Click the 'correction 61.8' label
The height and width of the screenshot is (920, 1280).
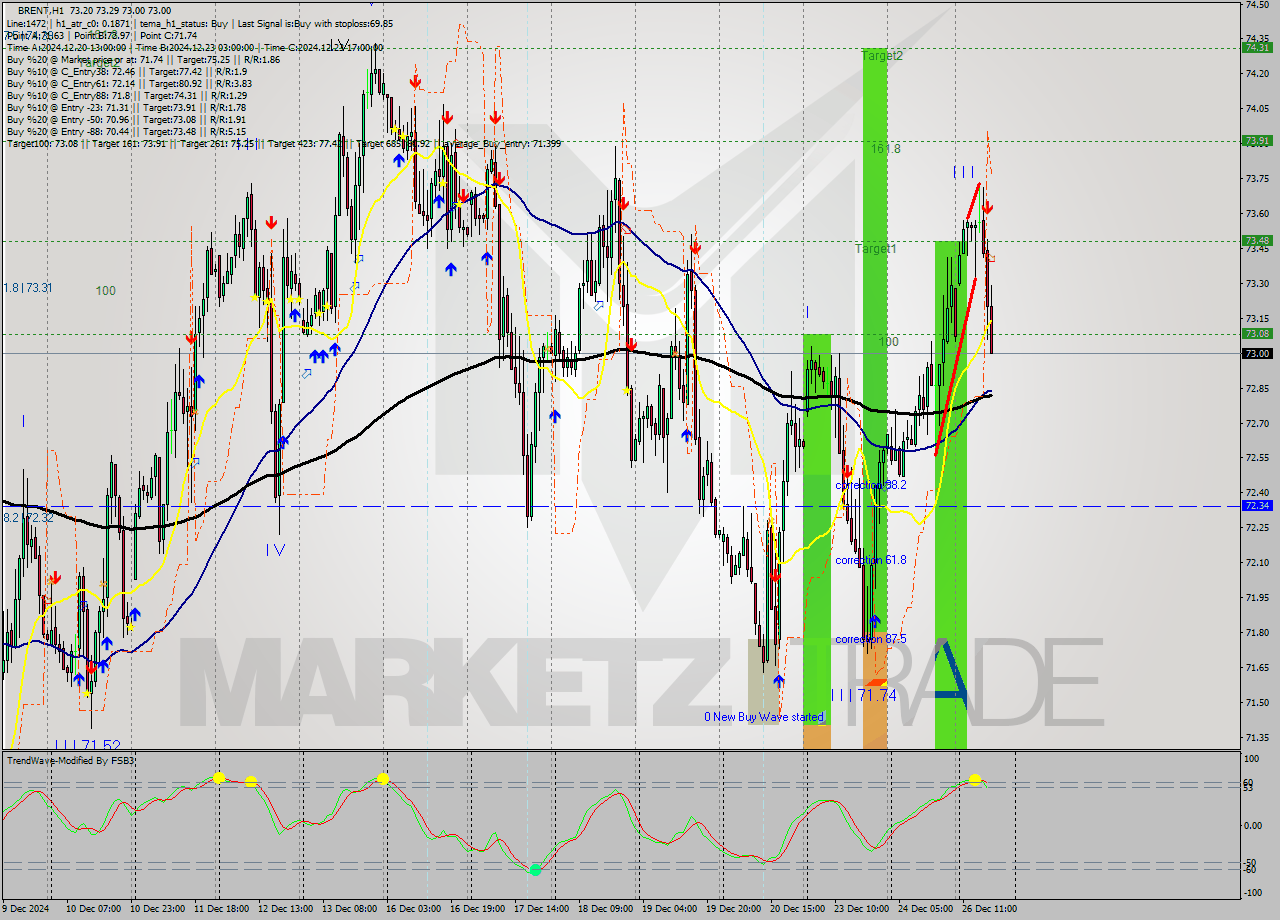tap(871, 560)
